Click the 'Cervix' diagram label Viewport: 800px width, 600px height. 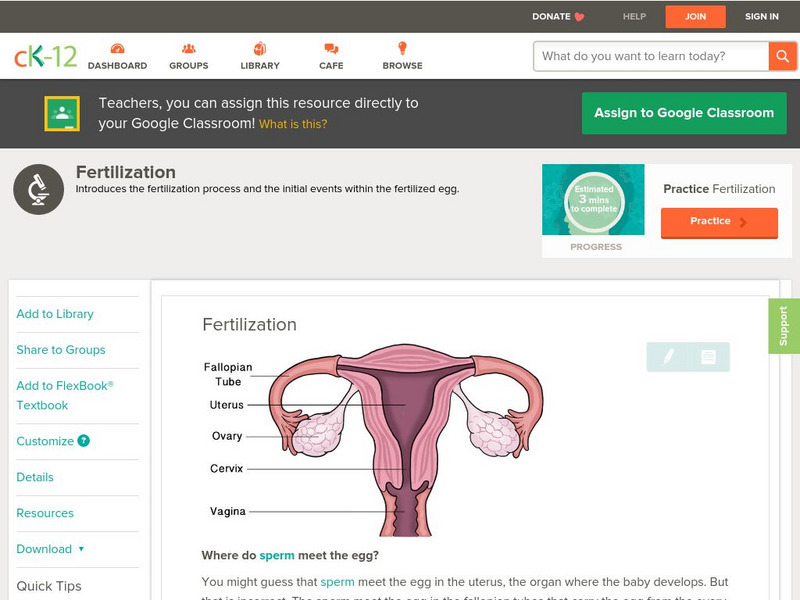tap(227, 468)
